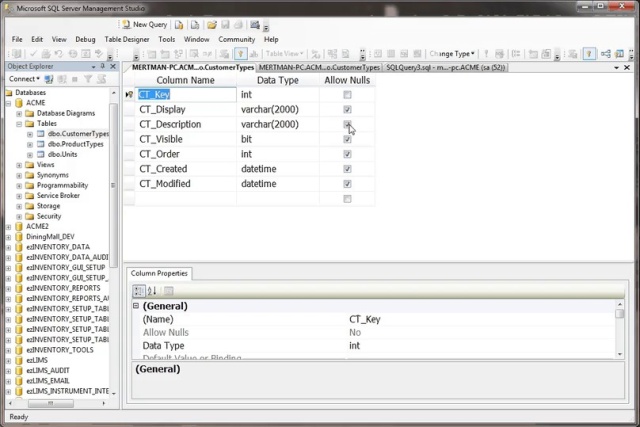
Task: Expand the Programmability folder
Action: [19, 186]
